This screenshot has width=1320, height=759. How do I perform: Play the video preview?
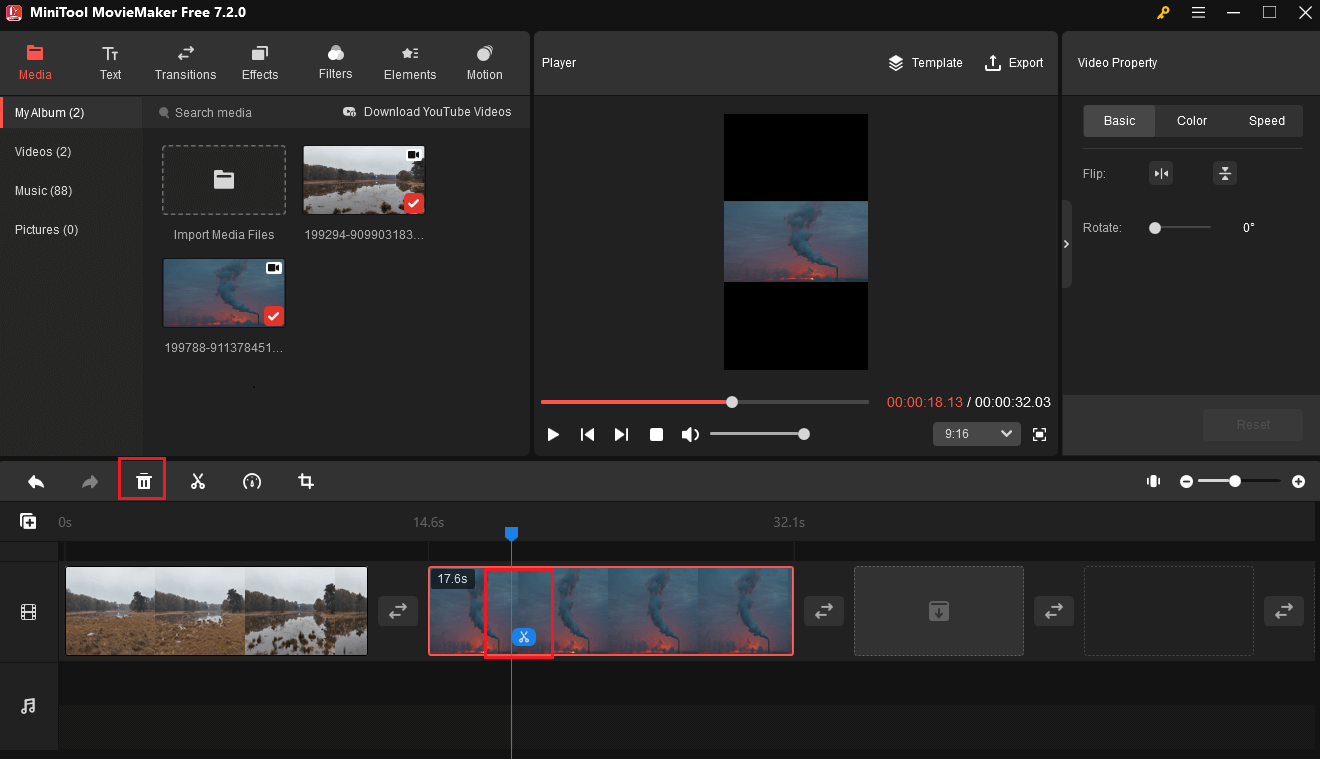(553, 434)
